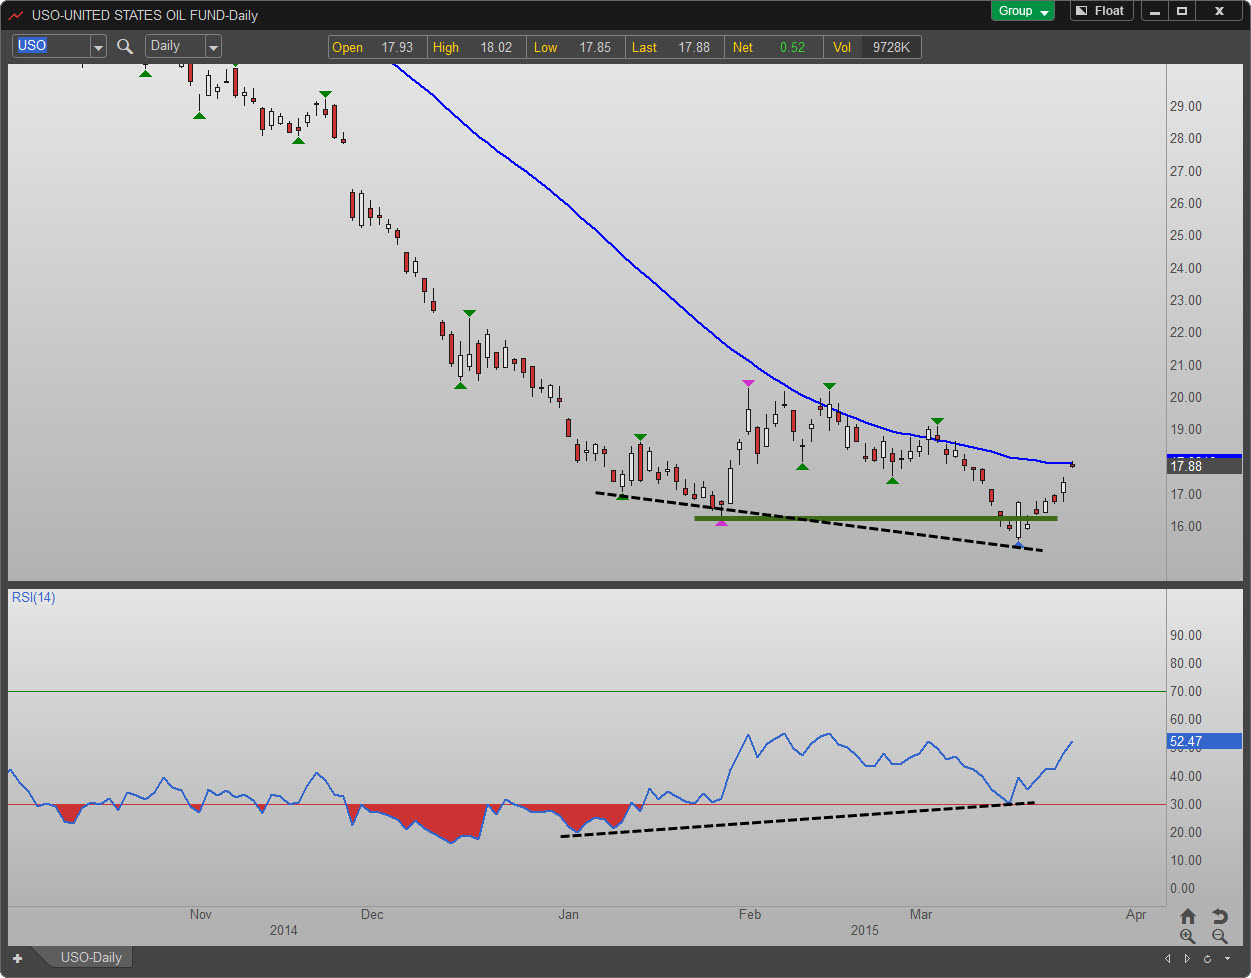
Task: Click the 17.88 last price marker
Action: point(1203,466)
